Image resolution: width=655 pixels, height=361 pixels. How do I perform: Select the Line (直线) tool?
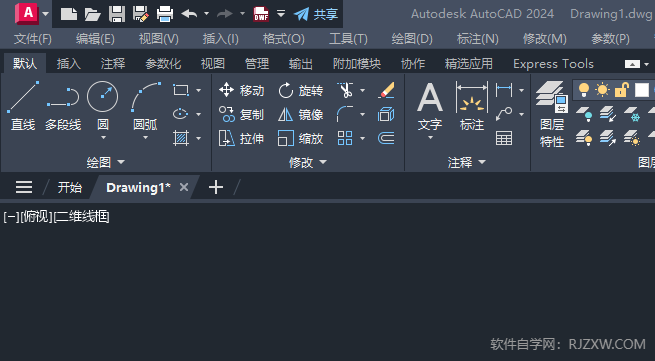click(23, 105)
